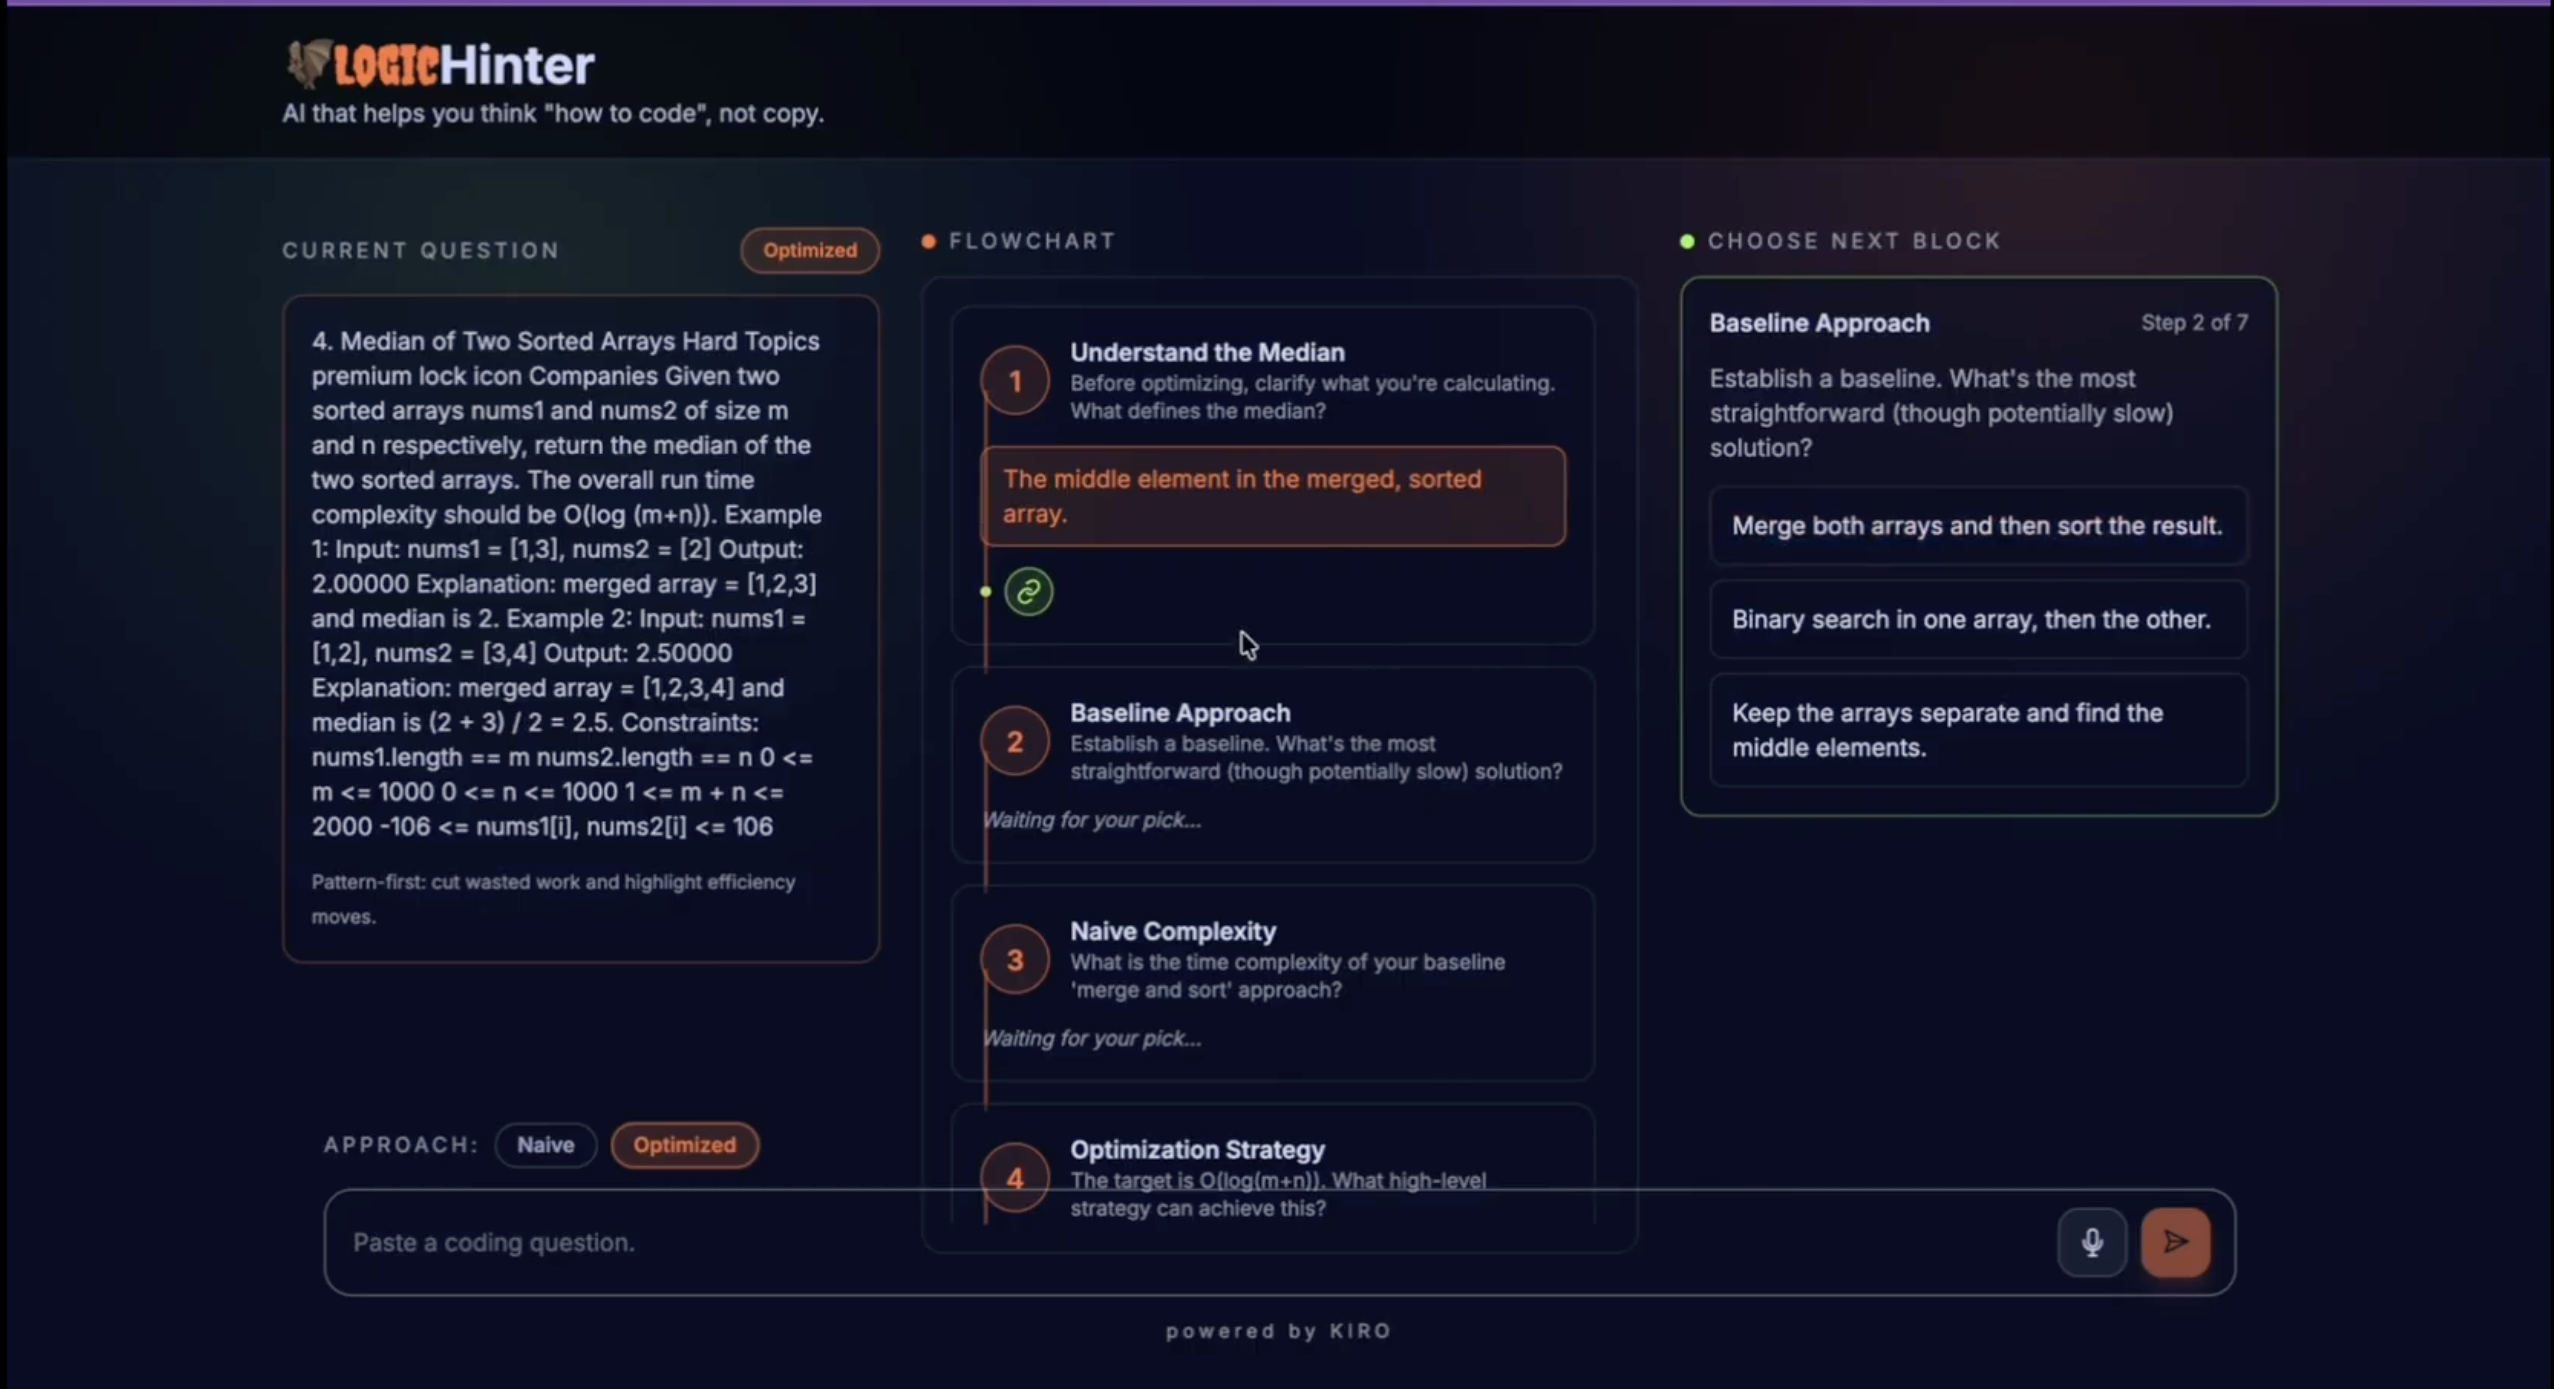This screenshot has height=1389, width=2554.
Task: Click the step 3 number circle
Action: pyautogui.click(x=1014, y=960)
